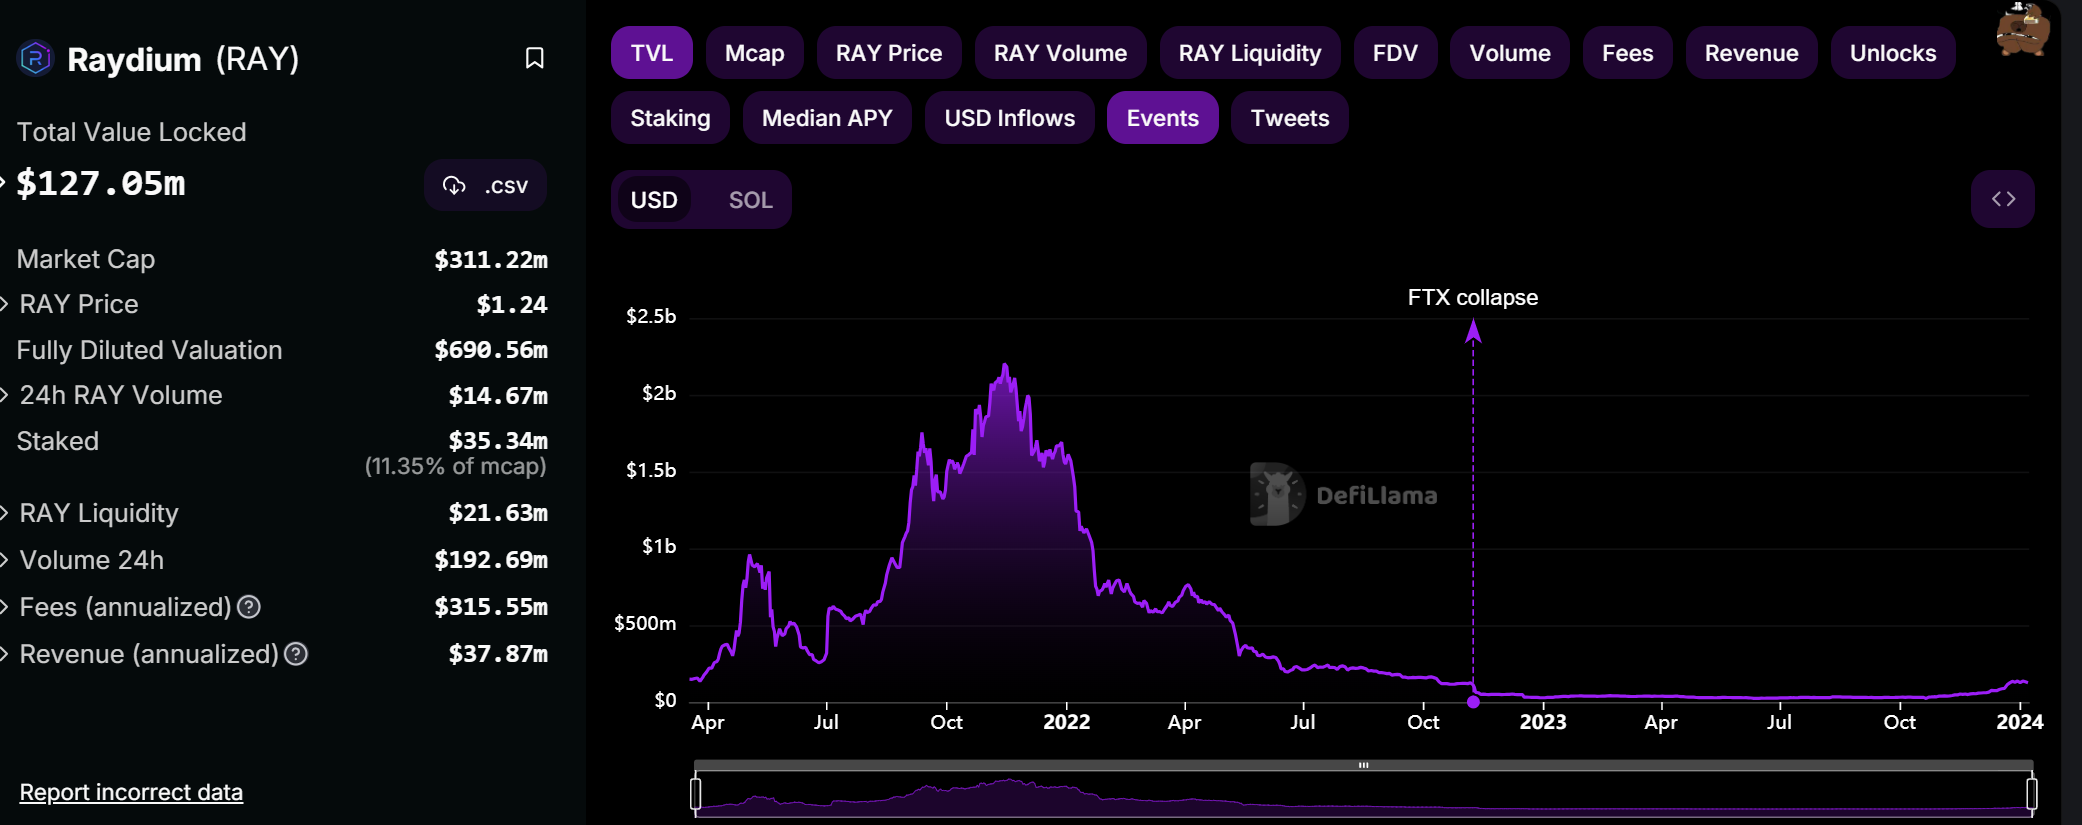2082x825 pixels.
Task: Click the $500m y-axis label
Action: point(645,623)
